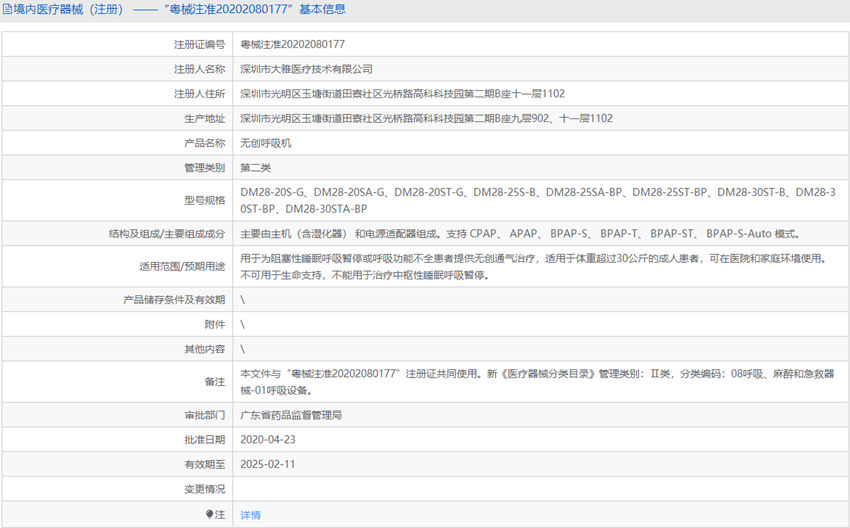
Task: Select the intended use text about 阻塞性睡眠呼吸暂停
Action: (x=534, y=267)
